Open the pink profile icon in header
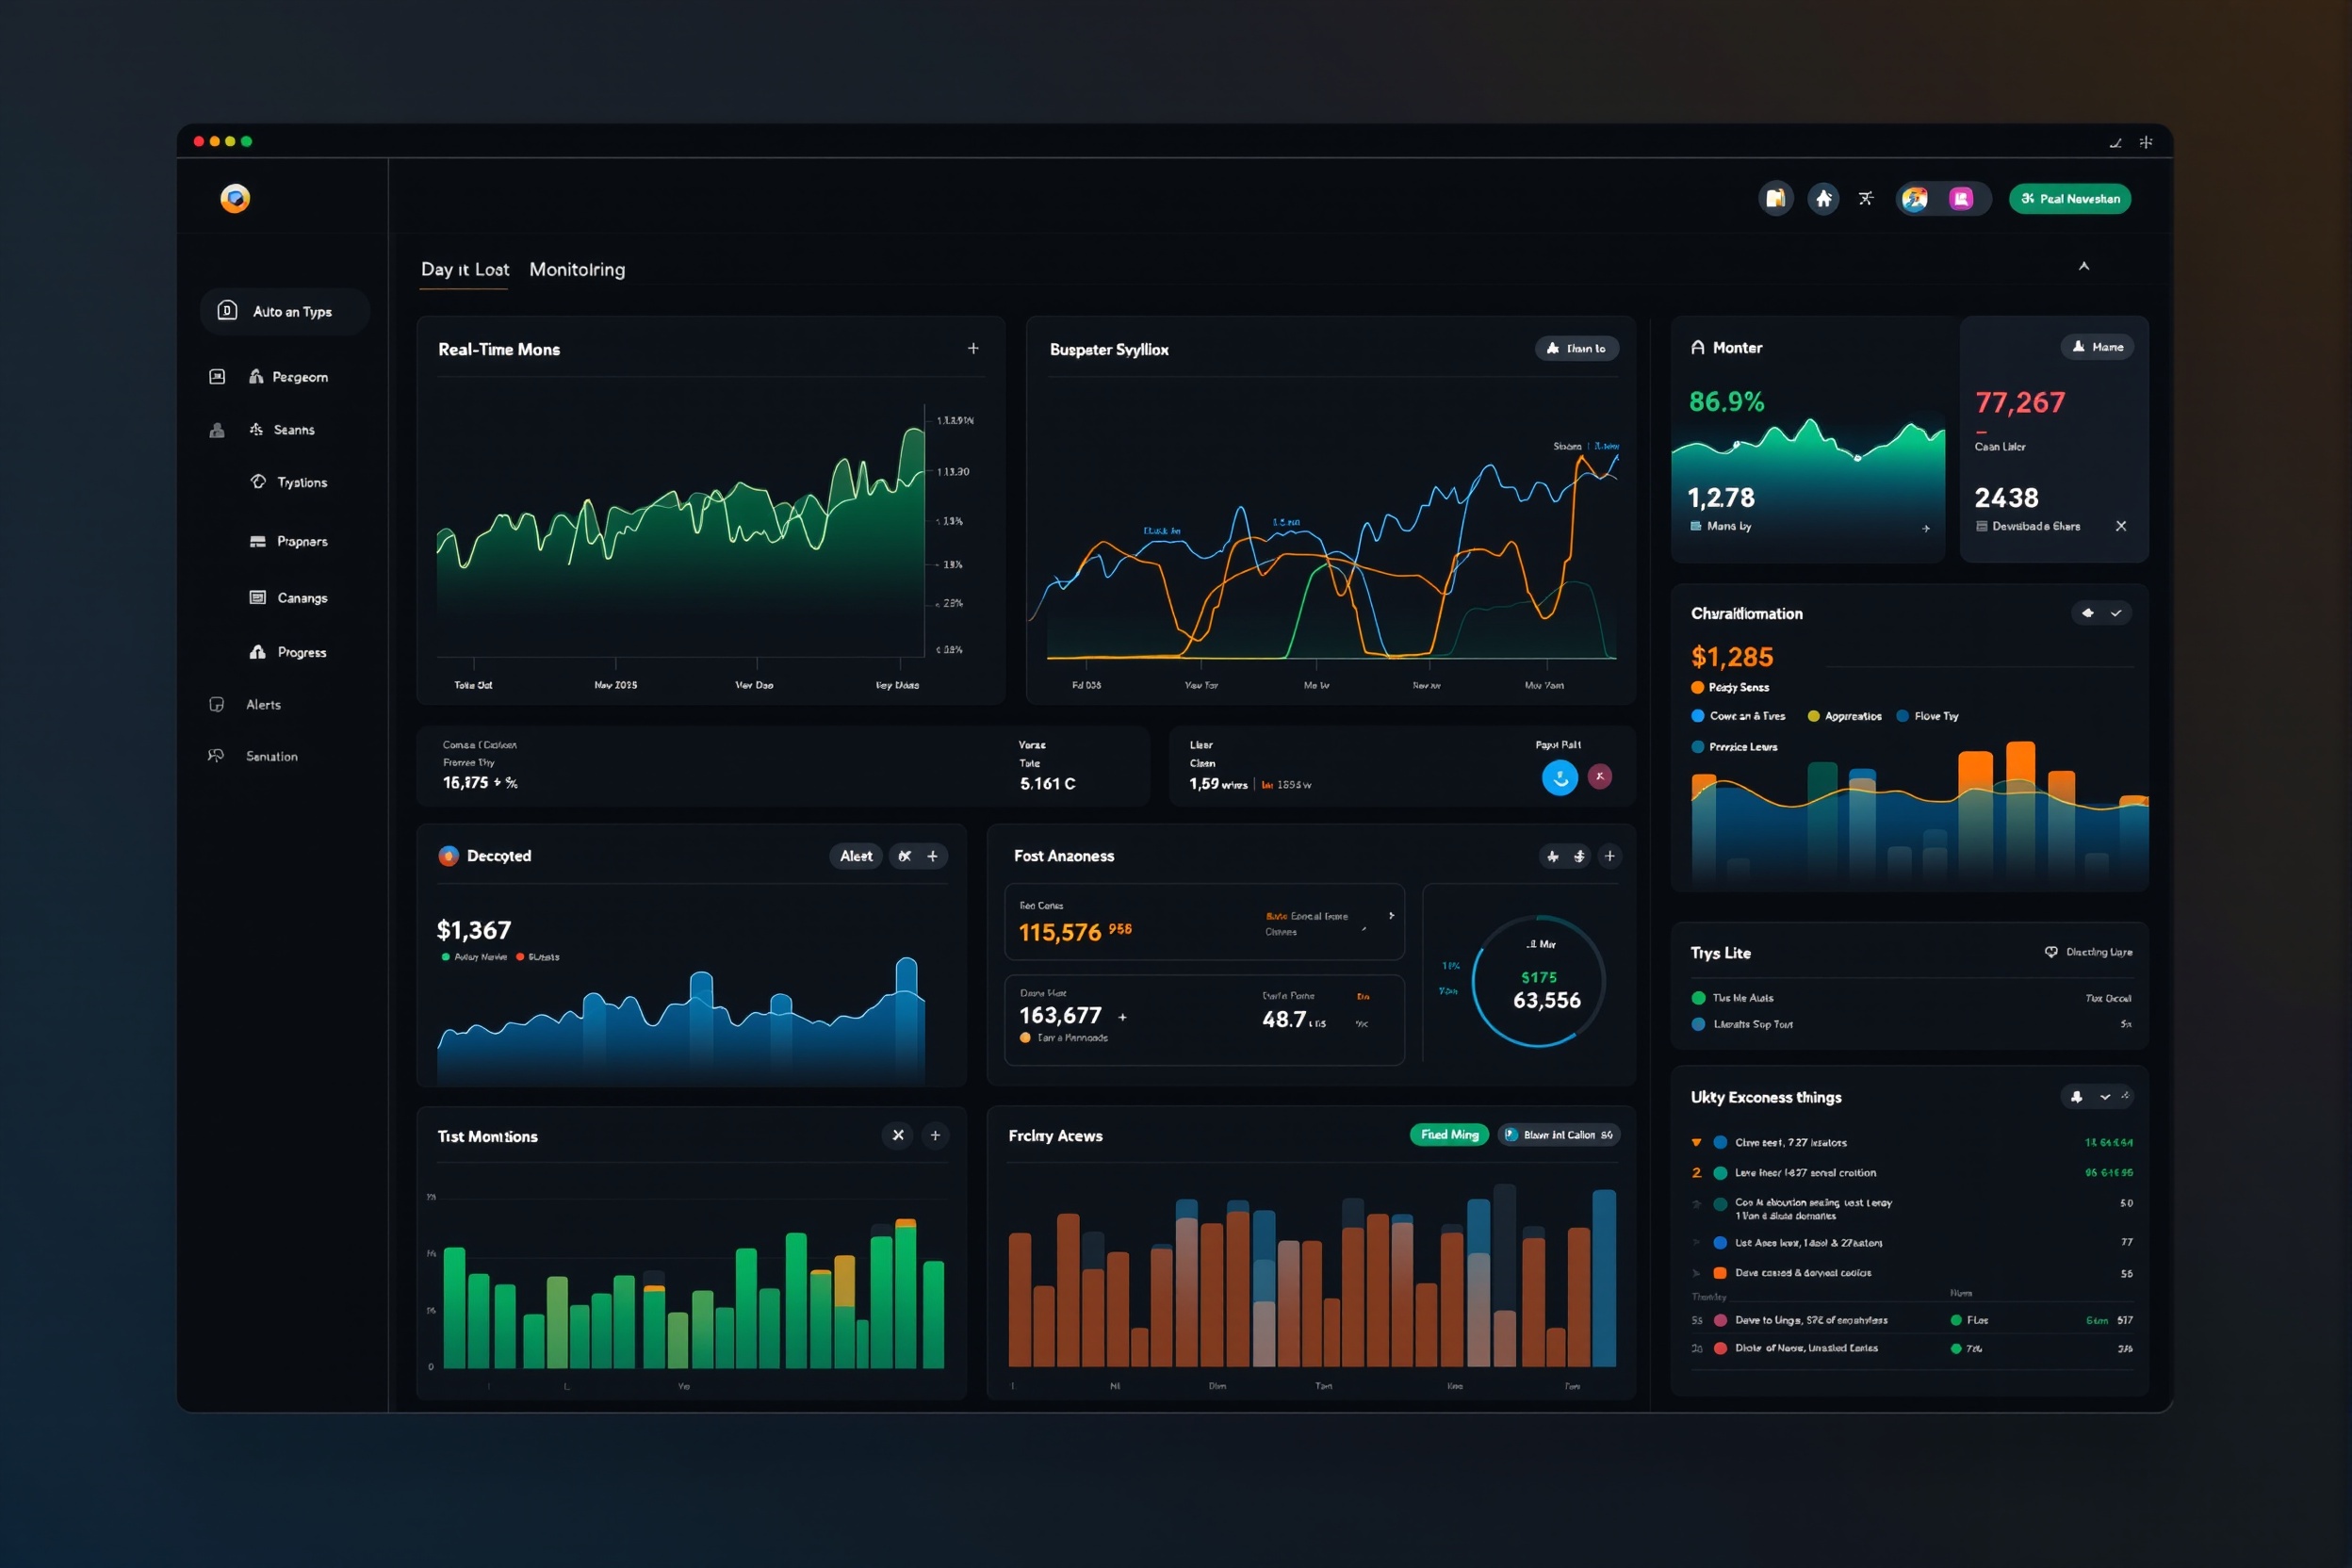 coord(1961,198)
